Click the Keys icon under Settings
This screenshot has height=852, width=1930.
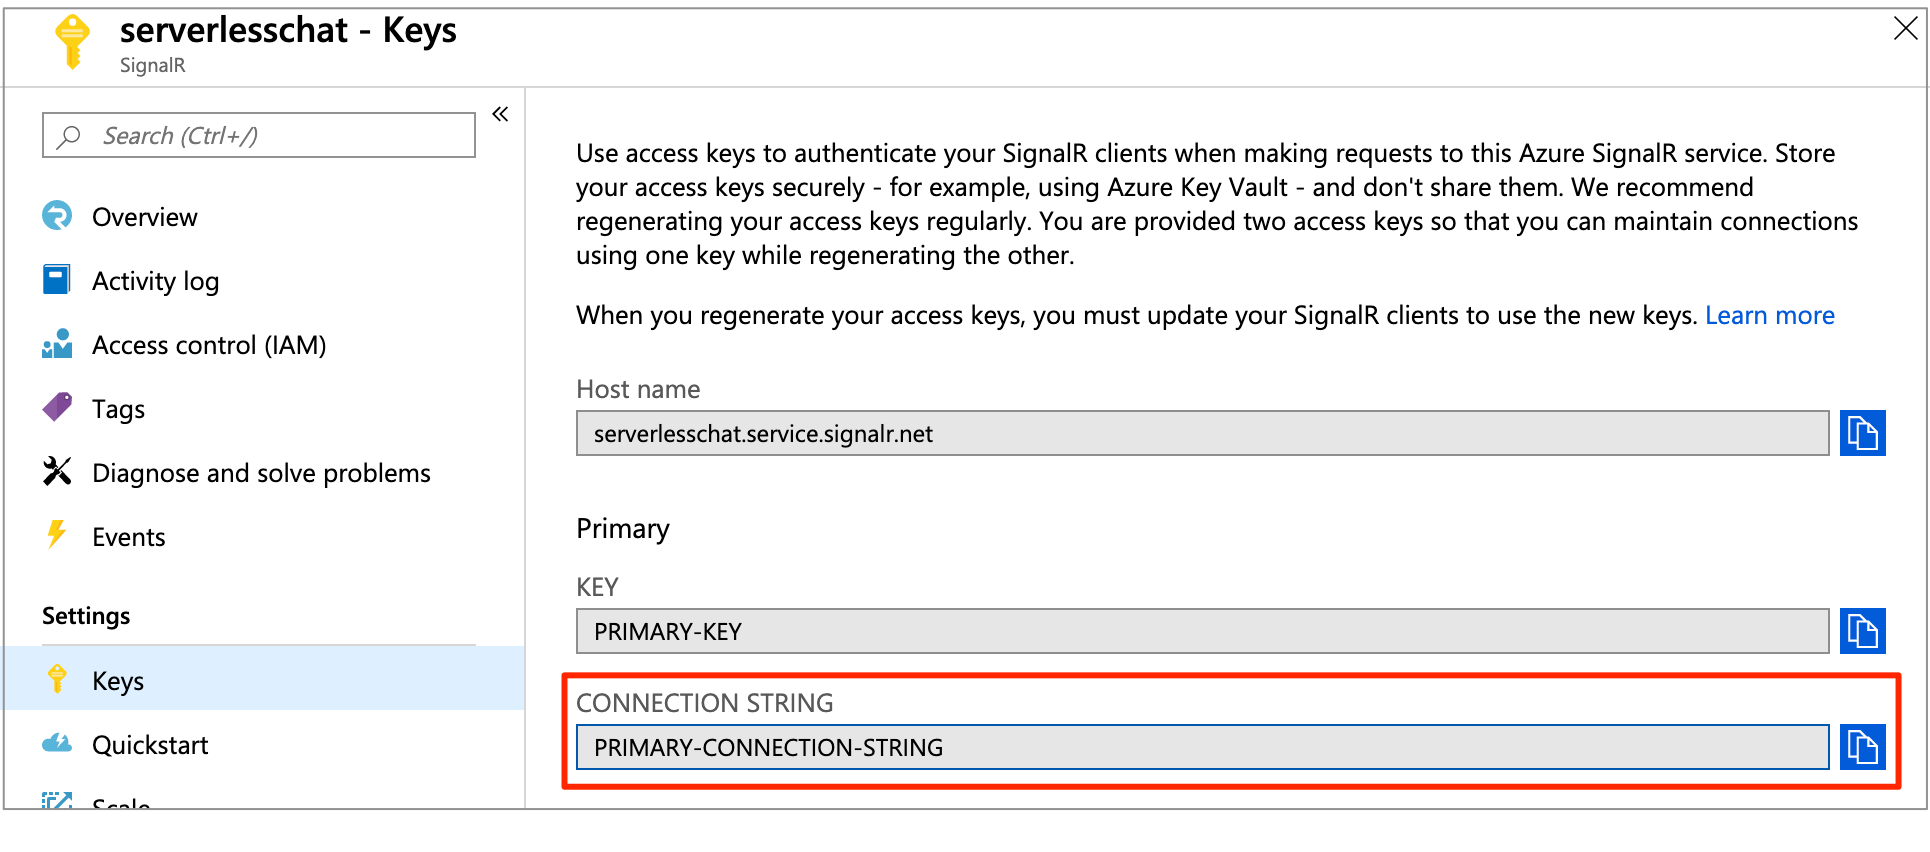click(x=56, y=680)
